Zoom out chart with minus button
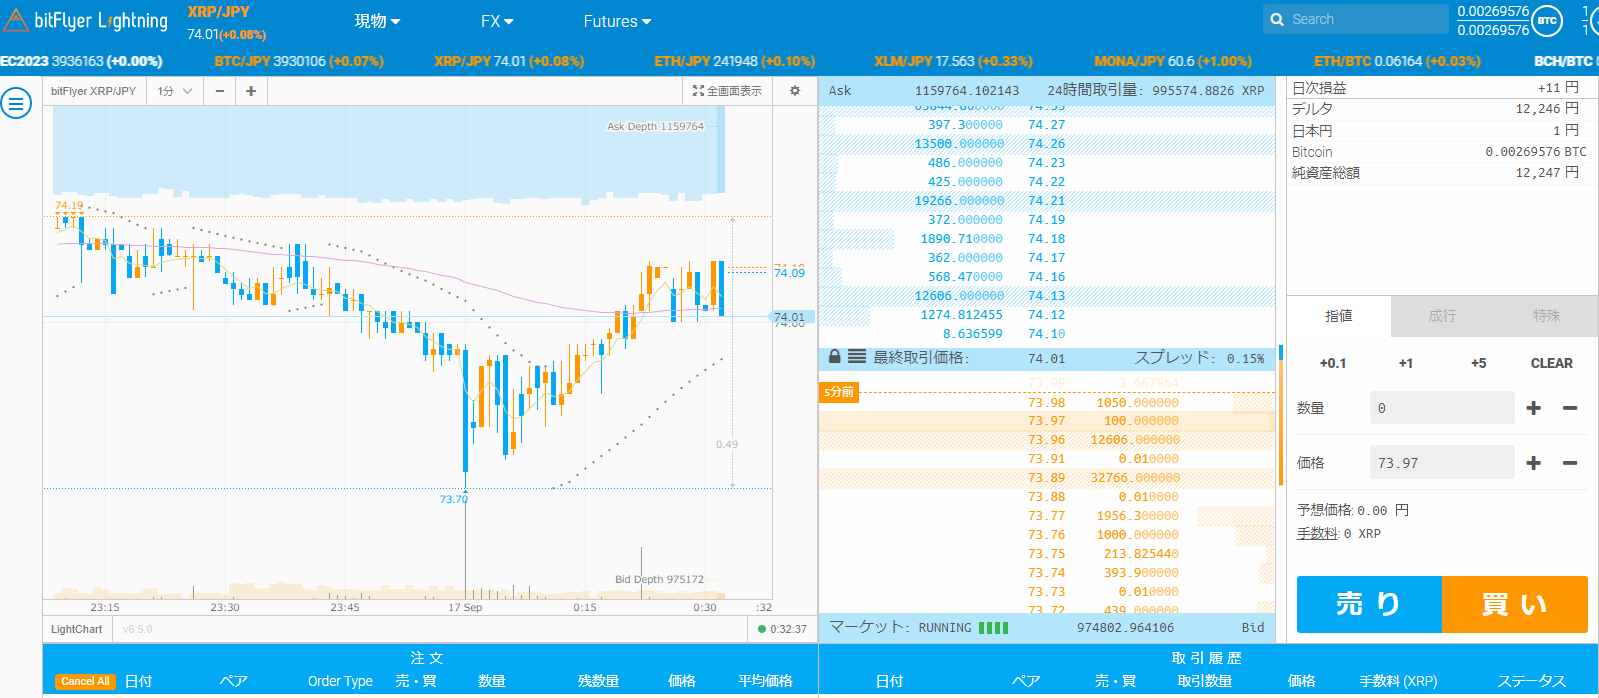 [x=220, y=91]
